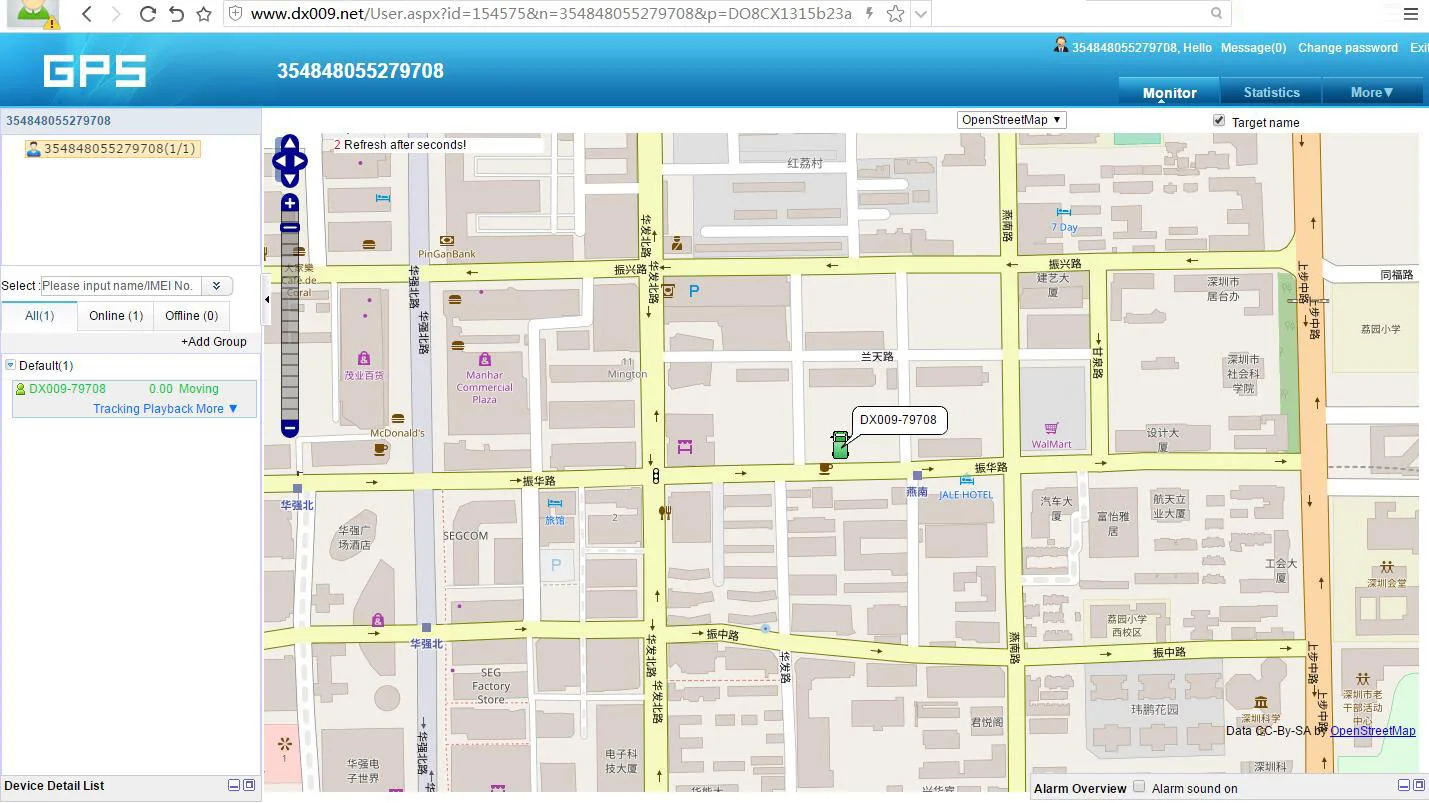Screen dimensions: 1429x803
Task: Open the address bar history dropdown arrow
Action: pos(921,14)
